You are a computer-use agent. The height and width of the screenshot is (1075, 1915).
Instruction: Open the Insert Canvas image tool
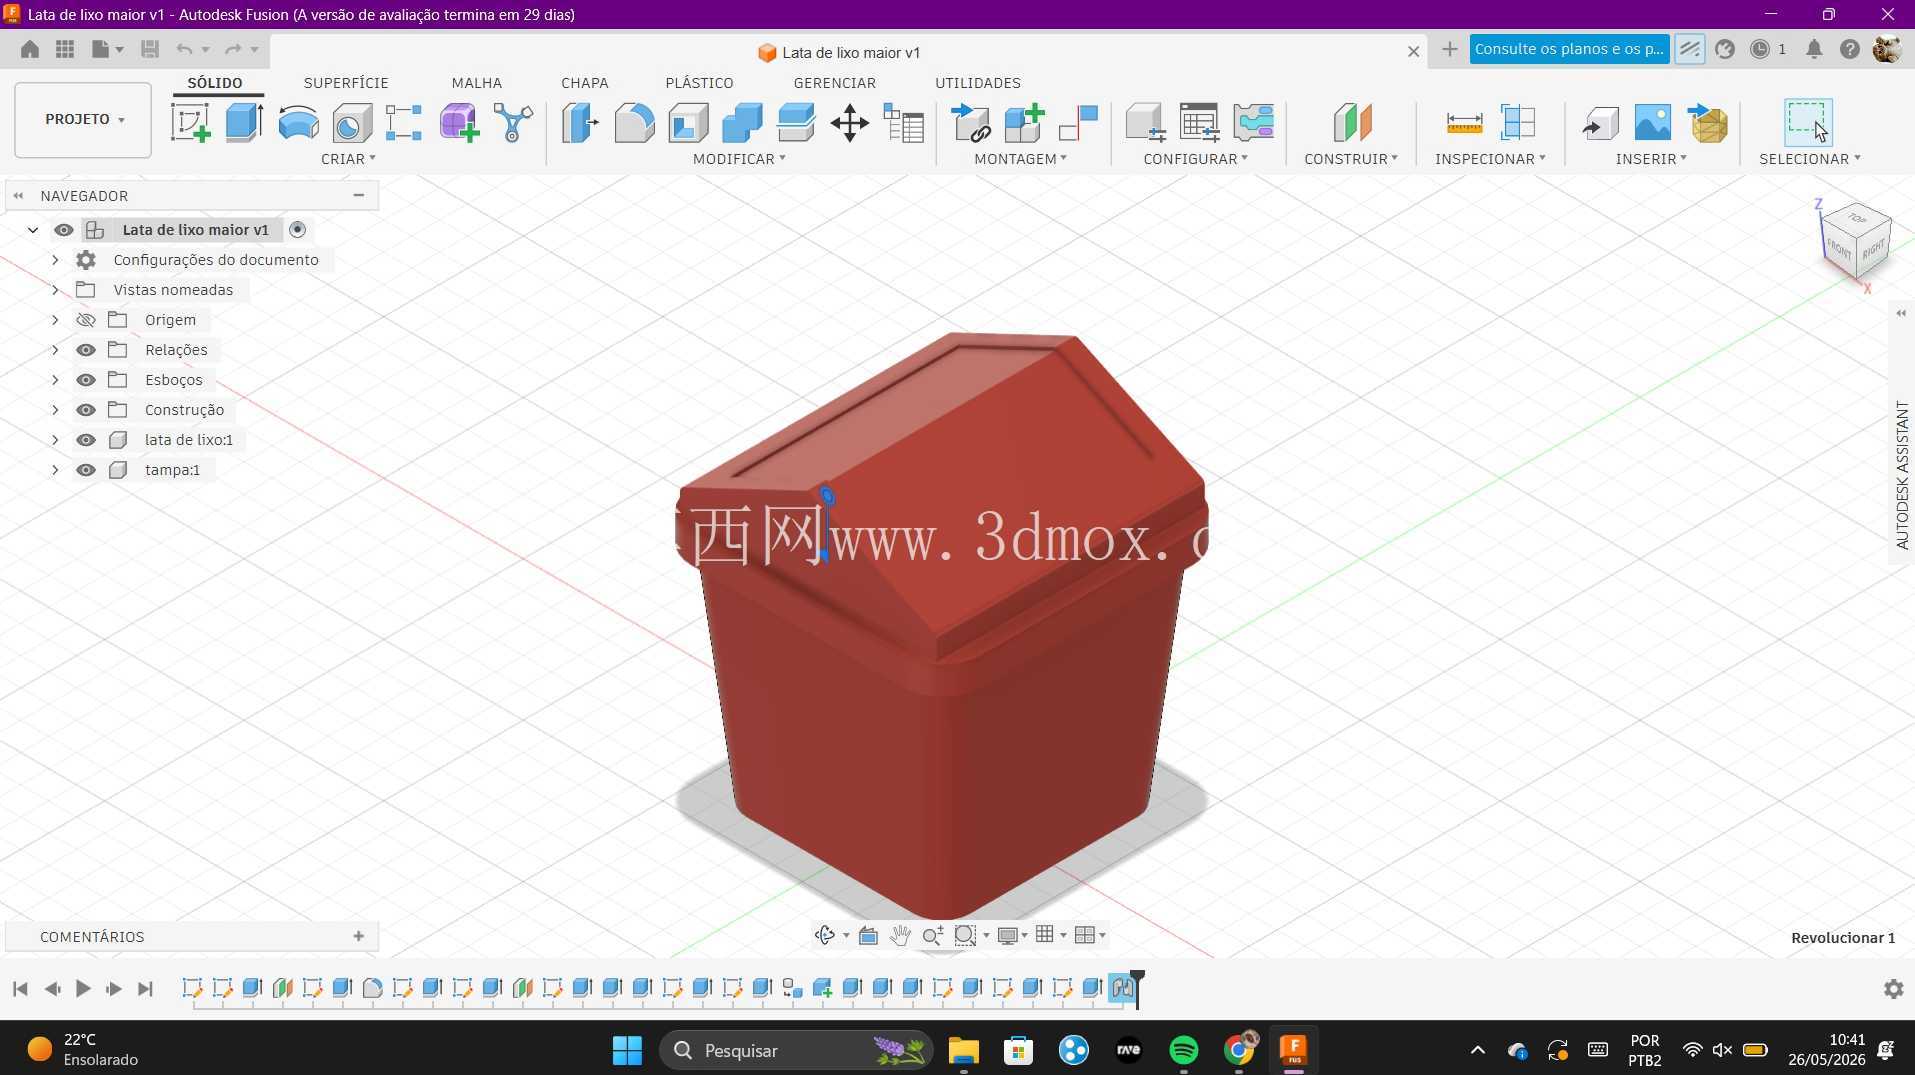click(x=1652, y=123)
